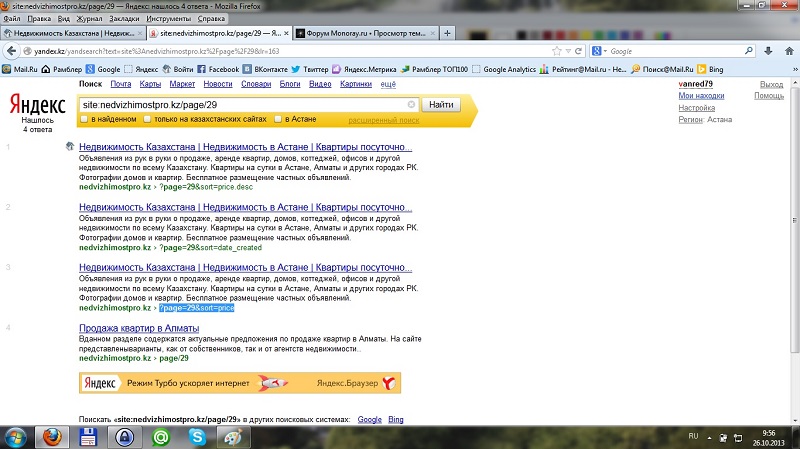Expand 'ещё' Yandex services list

coord(388,84)
